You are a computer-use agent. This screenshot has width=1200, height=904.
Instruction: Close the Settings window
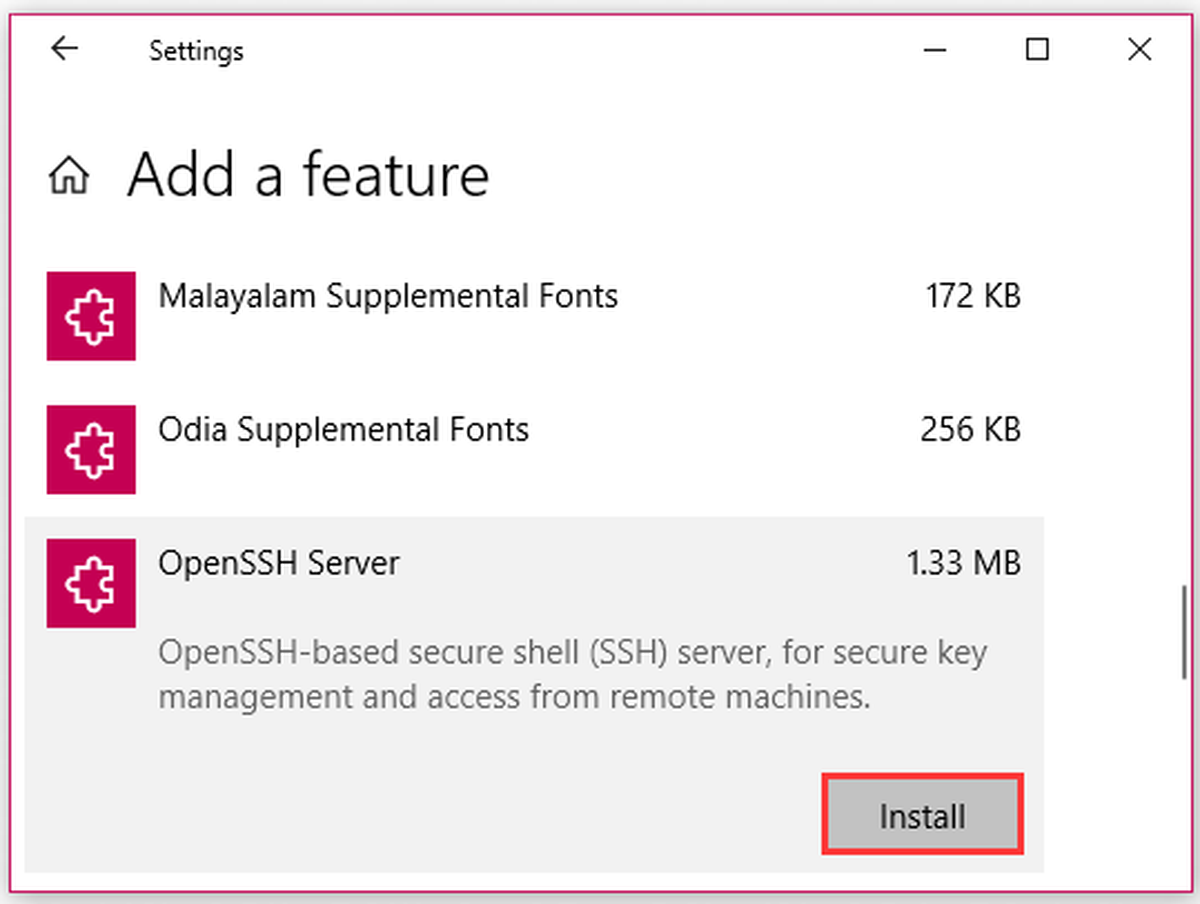(1139, 49)
